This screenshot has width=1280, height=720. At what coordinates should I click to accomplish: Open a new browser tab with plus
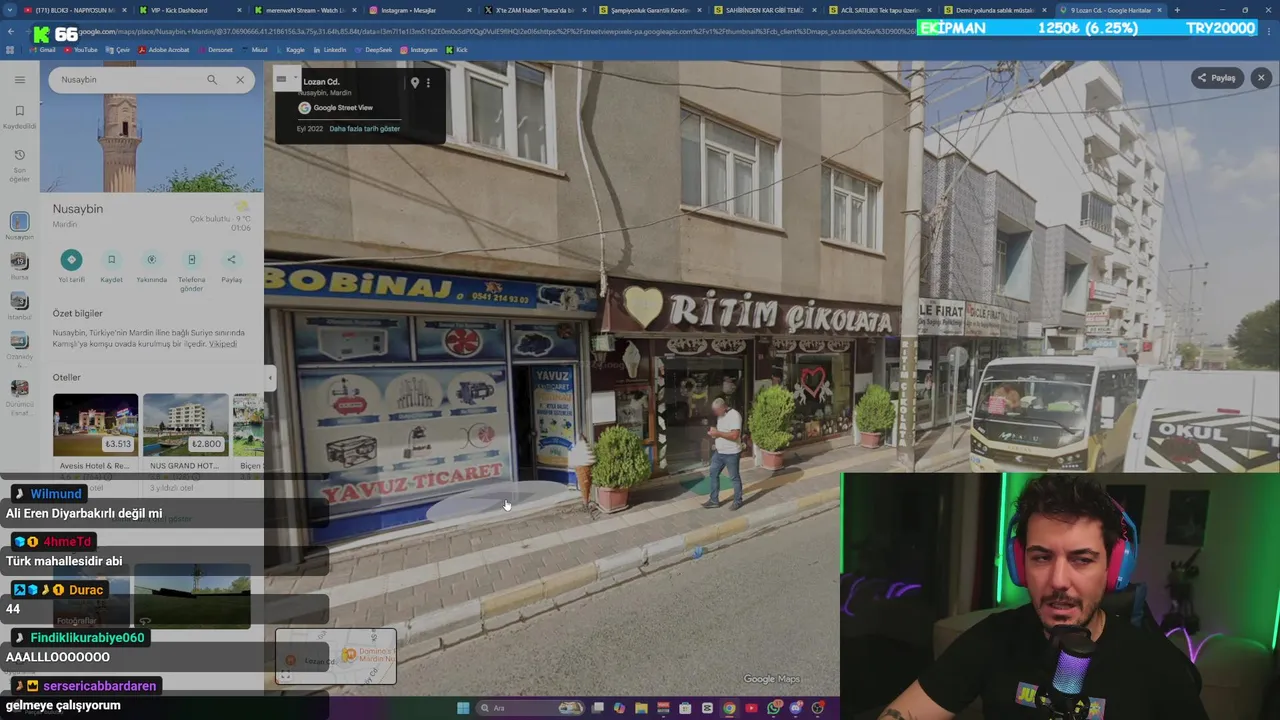tap(1176, 10)
